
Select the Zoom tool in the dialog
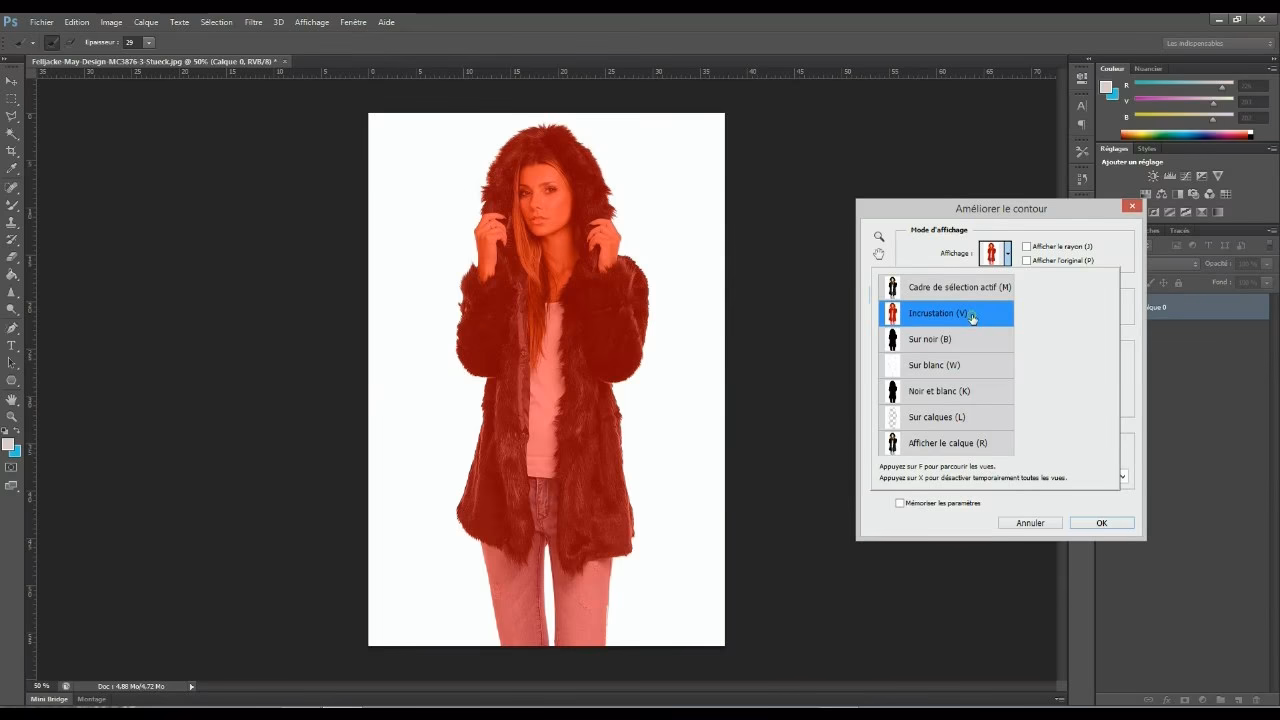pyautogui.click(x=879, y=237)
